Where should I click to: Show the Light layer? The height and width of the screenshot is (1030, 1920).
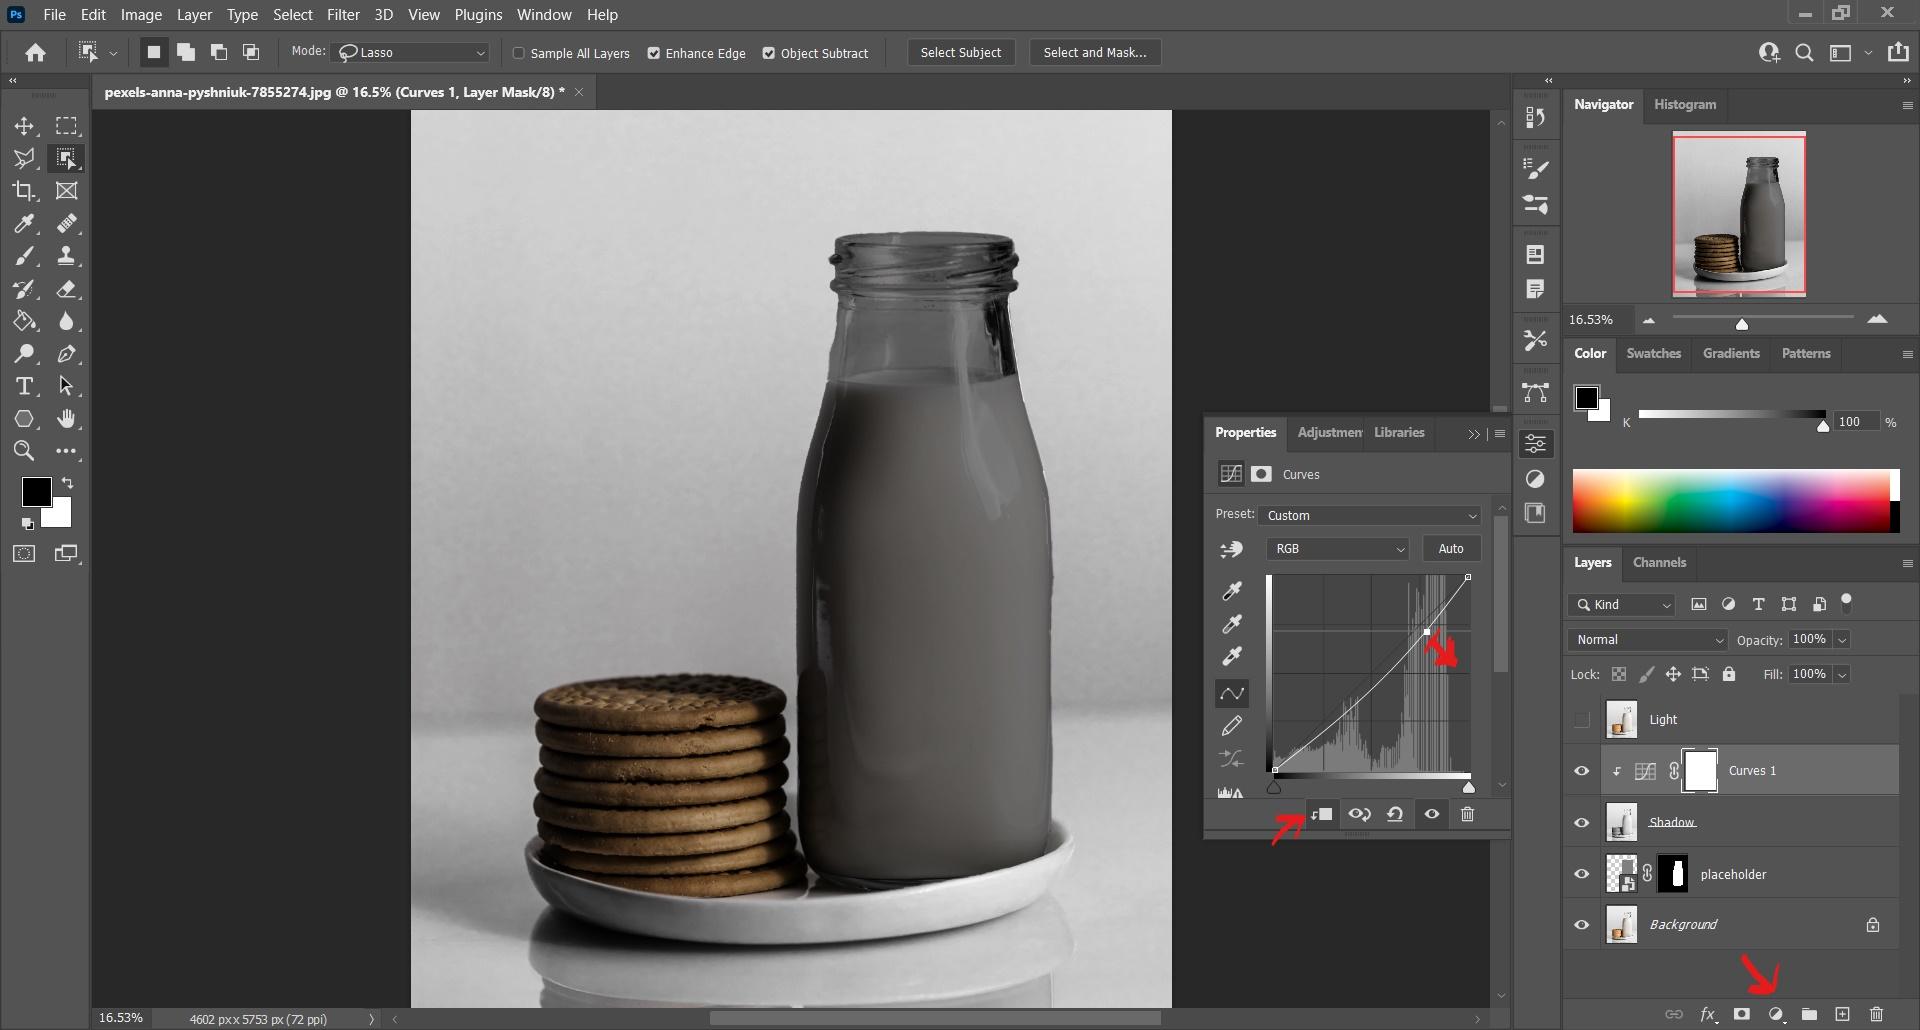point(1582,720)
